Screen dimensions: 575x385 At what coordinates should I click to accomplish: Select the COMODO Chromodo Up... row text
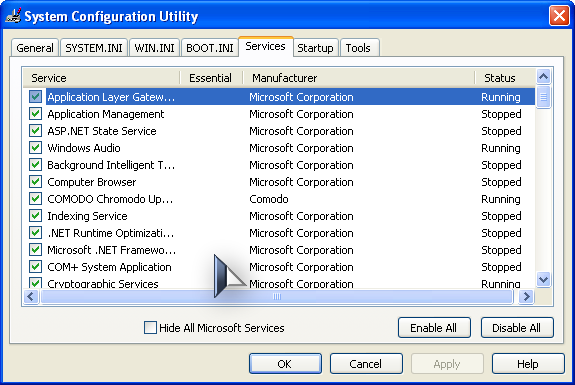click(x=110, y=199)
